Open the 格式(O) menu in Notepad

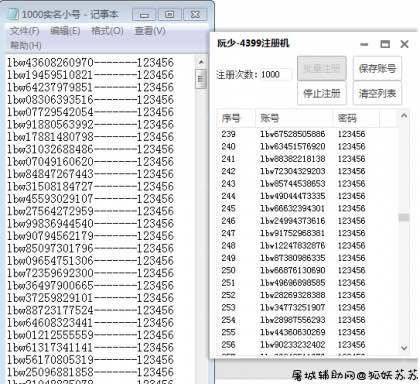[107, 31]
